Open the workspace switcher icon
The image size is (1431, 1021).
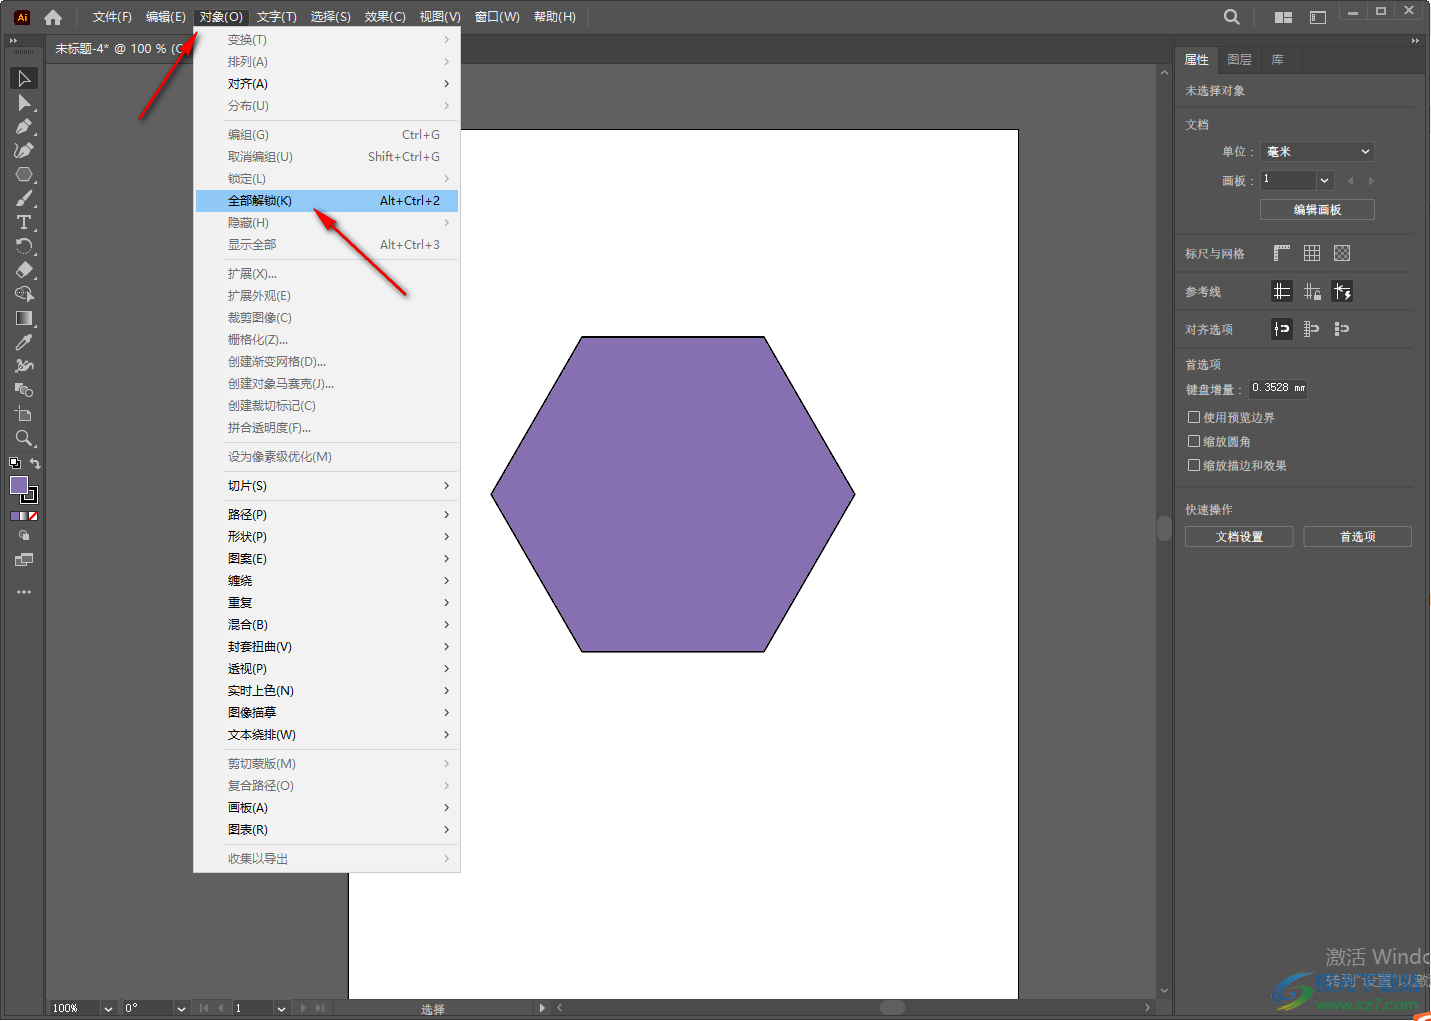click(1318, 17)
